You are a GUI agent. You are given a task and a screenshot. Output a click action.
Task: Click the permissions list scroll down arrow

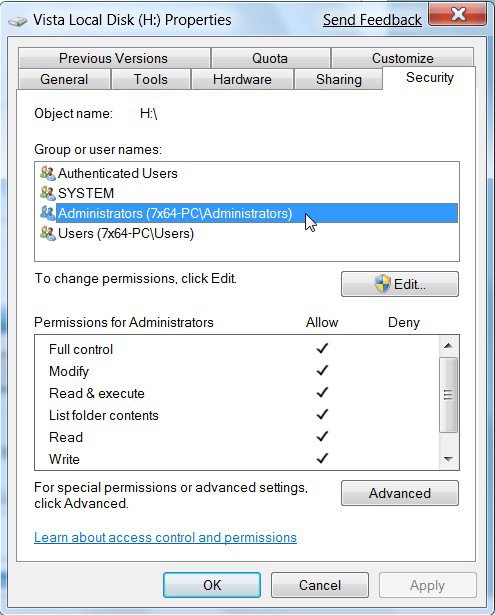pos(448,459)
